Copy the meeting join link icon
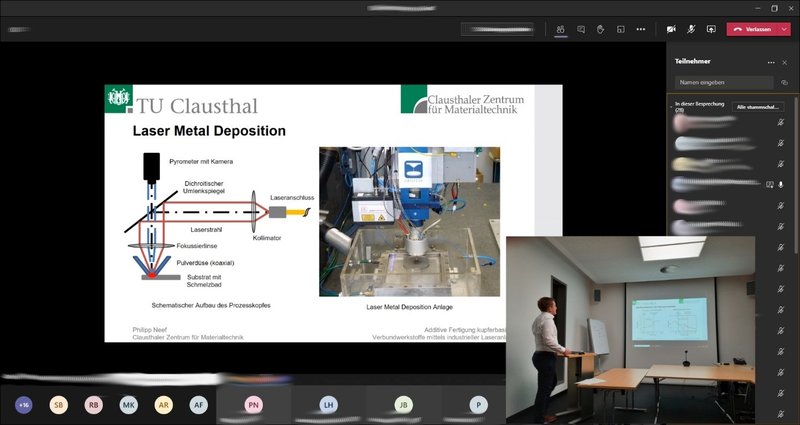 coord(785,82)
